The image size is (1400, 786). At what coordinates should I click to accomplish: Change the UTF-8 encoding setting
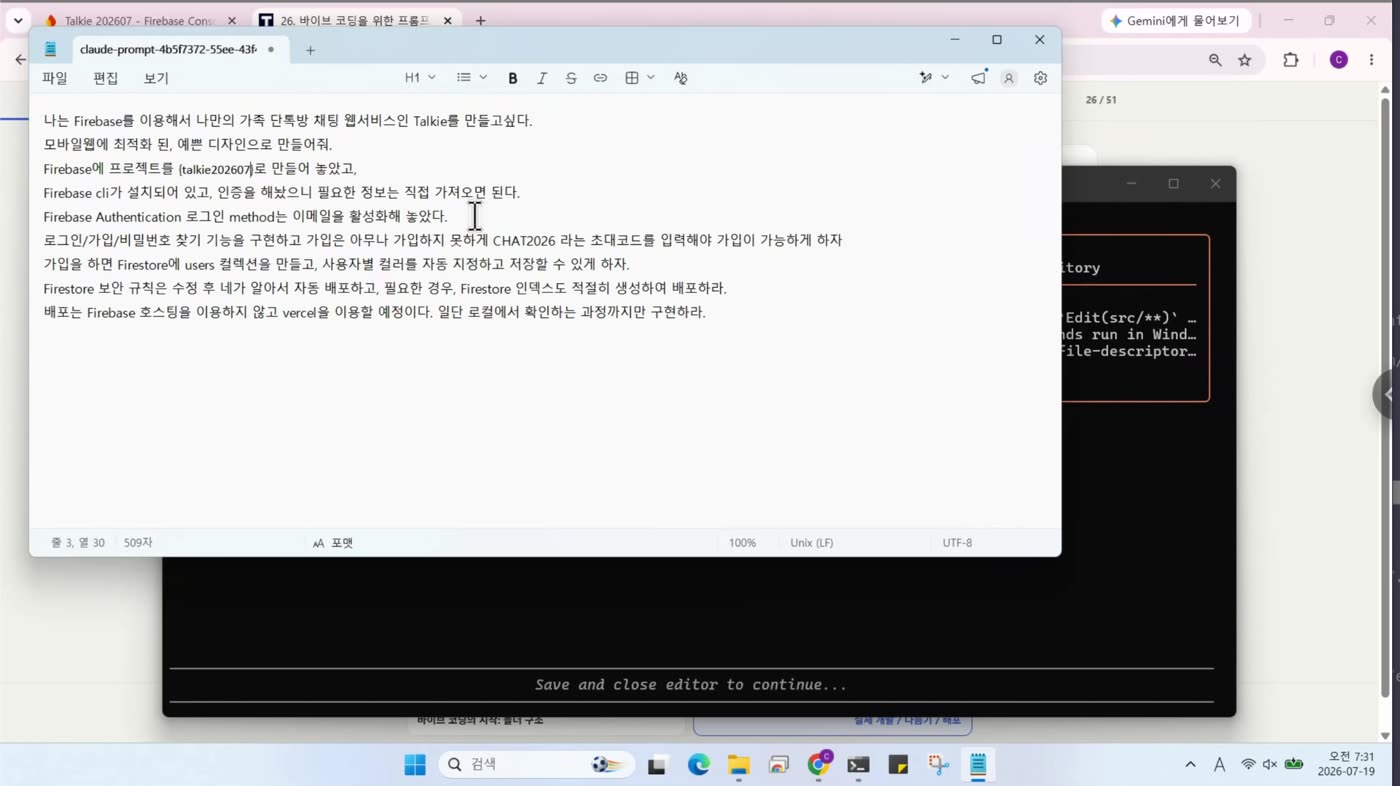click(957, 543)
